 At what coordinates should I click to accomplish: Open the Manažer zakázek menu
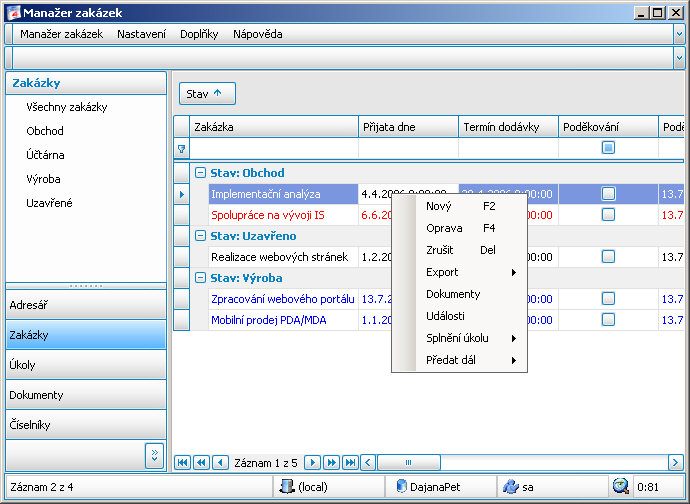point(62,34)
